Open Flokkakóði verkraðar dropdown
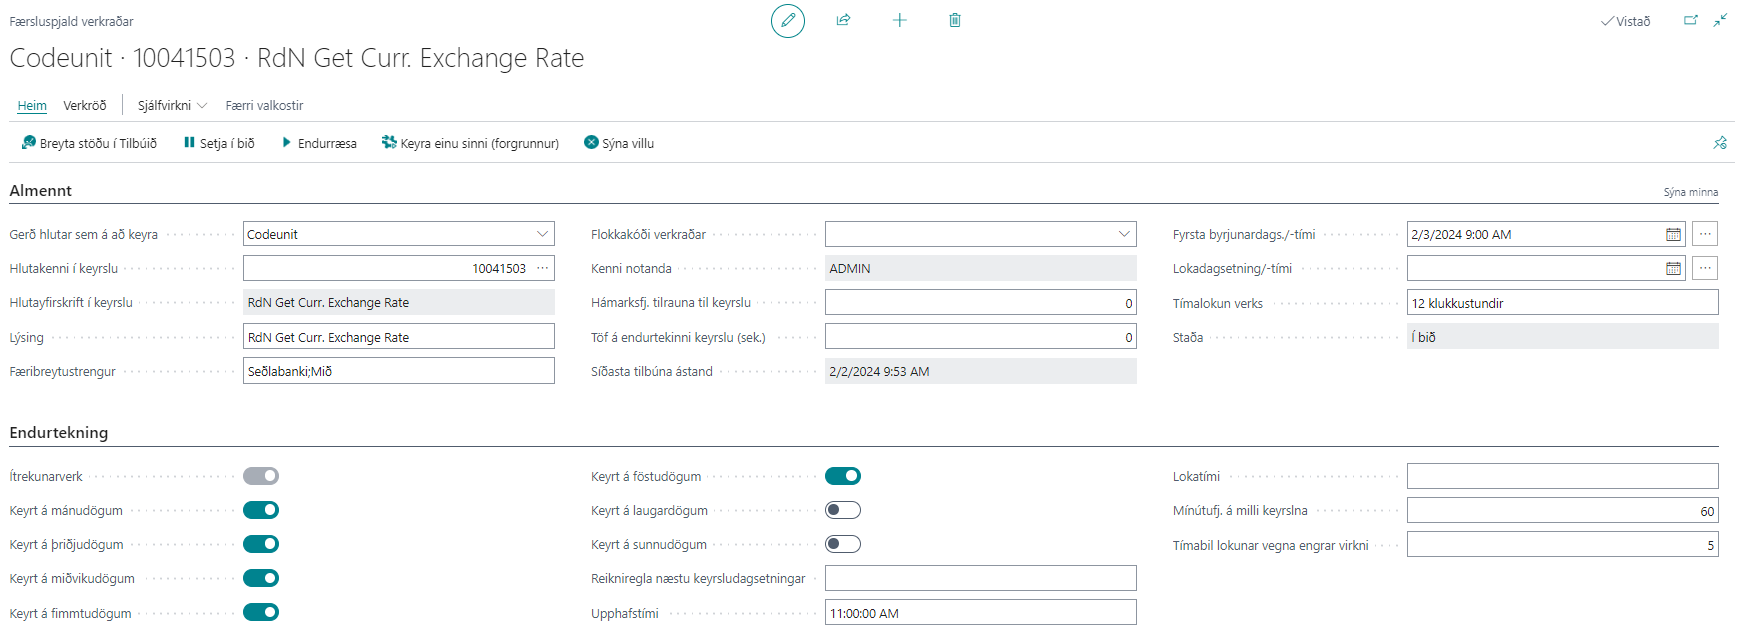Screen dimensions: 1737x635 pyautogui.click(x=1124, y=235)
